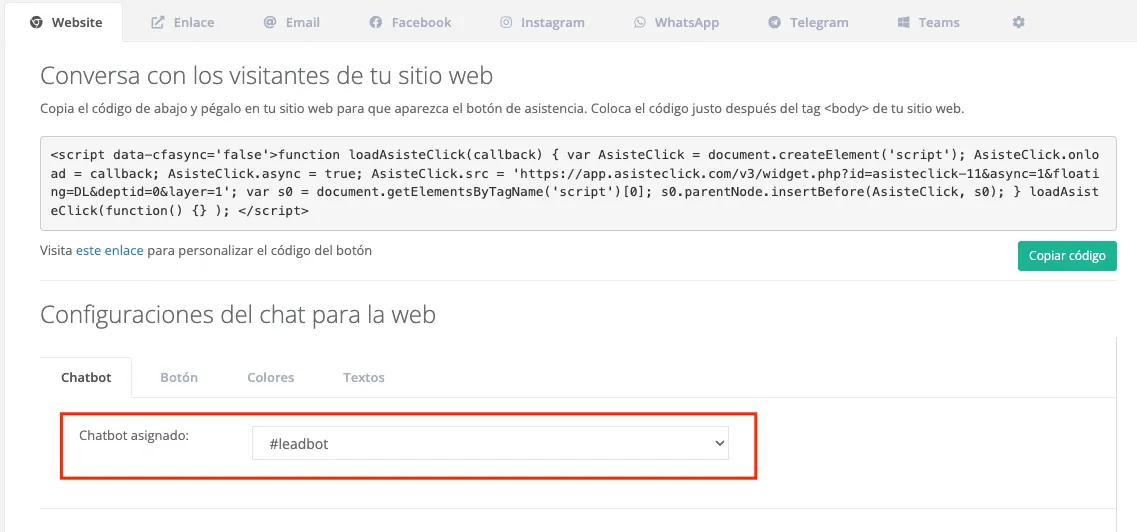Switch to the Website tab label
Image resolution: width=1137 pixels, height=532 pixels.
(77, 22)
